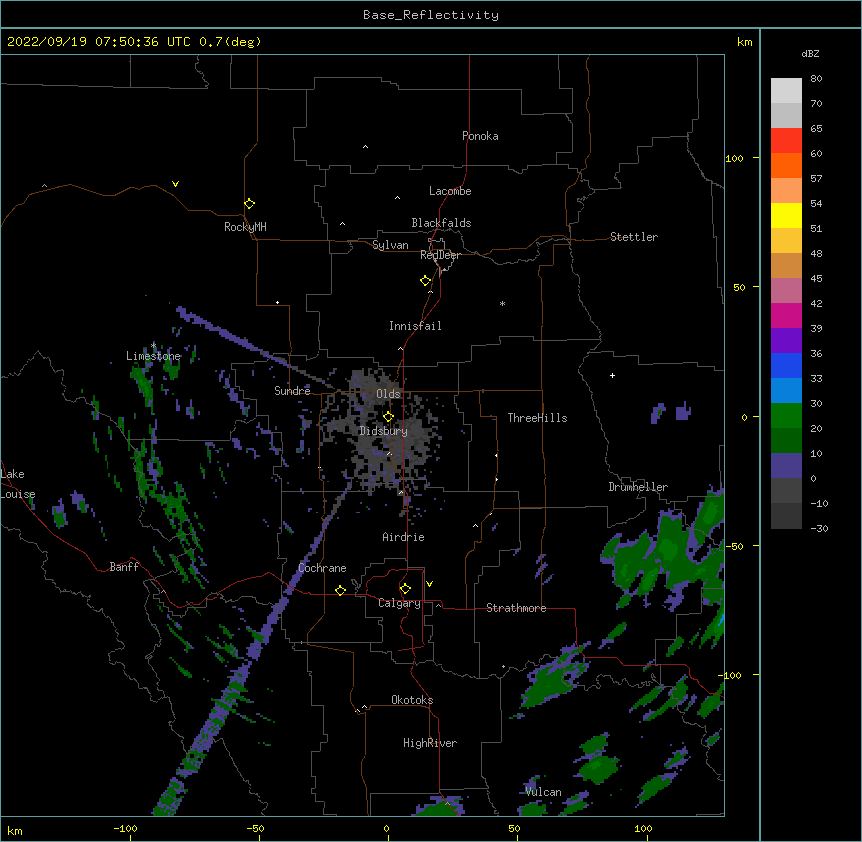Select the HighRiver label

coord(430,743)
